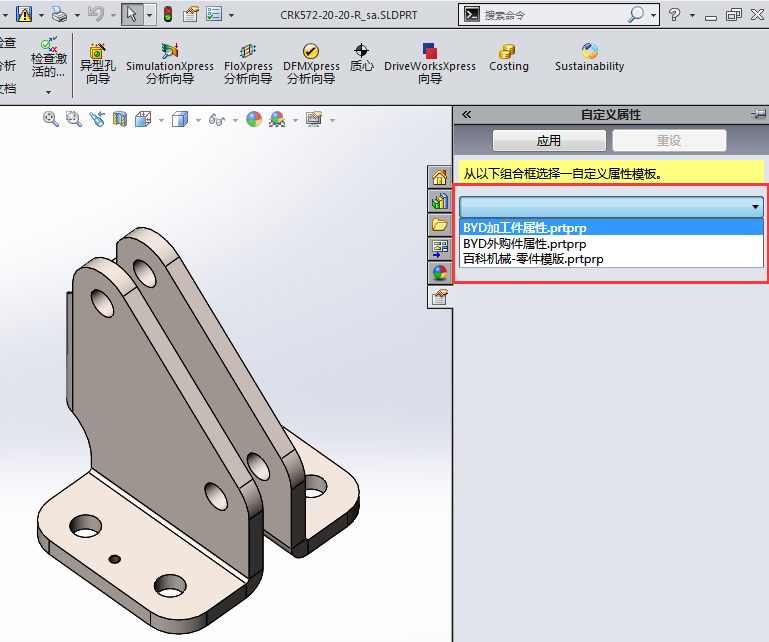Click the rebuild warning icon
Viewport: 769px width, 642px height.
(x=24, y=14)
